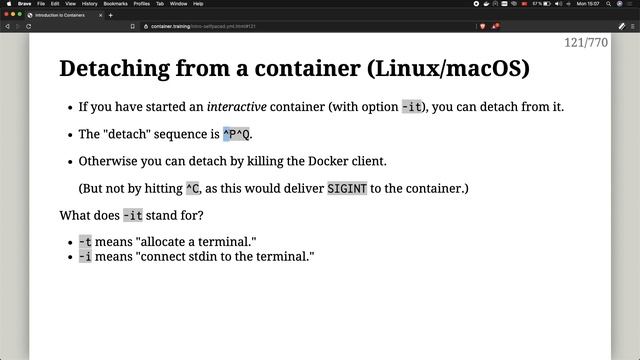This screenshot has width=640, height=360.
Task: Open the Edit menu
Action: (55, 4)
